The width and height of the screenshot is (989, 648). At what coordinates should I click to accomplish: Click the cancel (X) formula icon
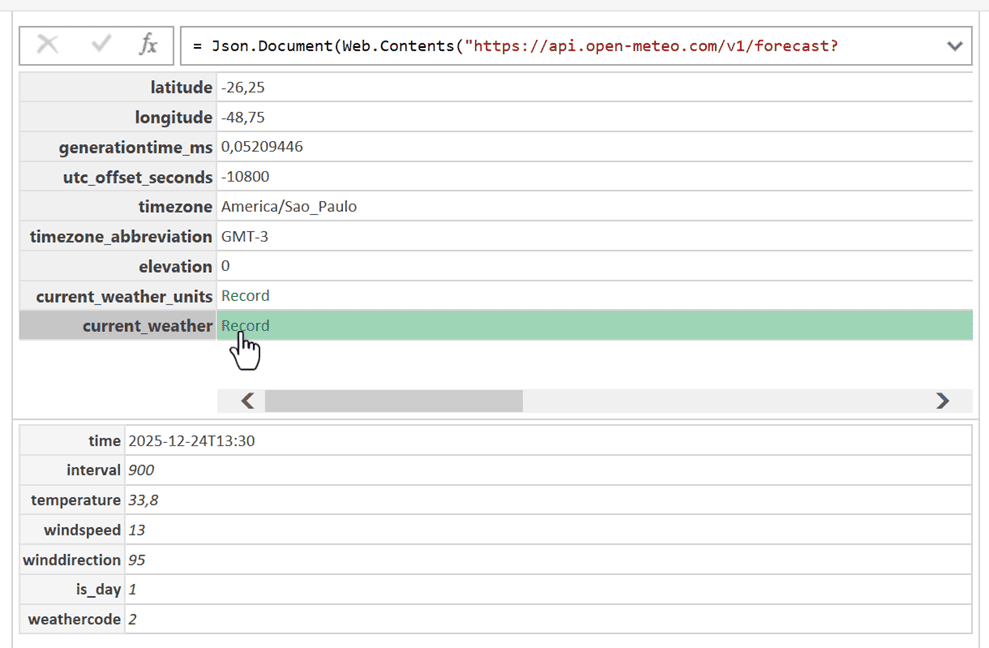coord(47,45)
